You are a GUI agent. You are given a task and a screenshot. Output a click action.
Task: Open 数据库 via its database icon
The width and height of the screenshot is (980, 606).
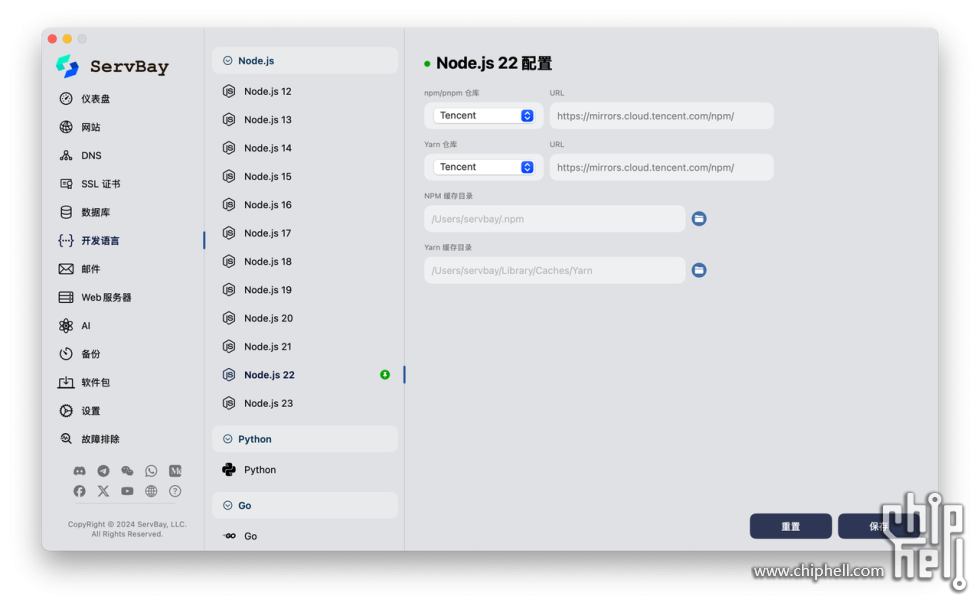point(66,212)
